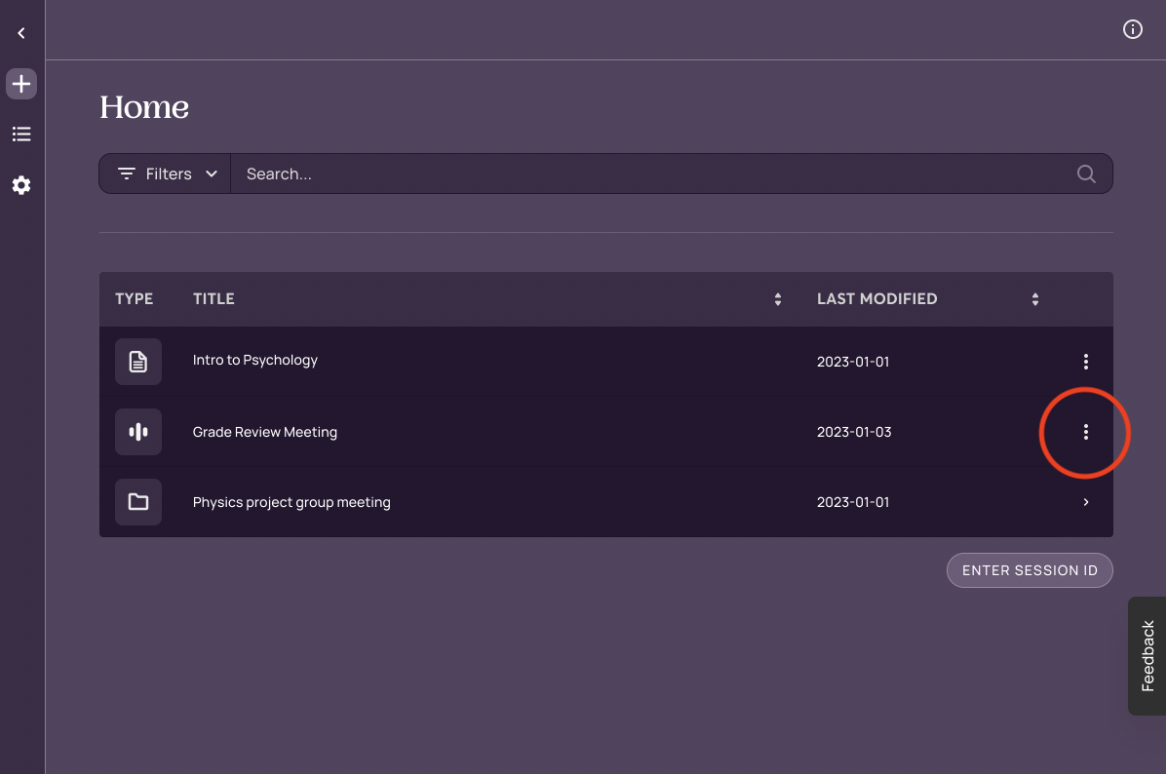
Task: Expand Physics project group meeting folder chevron
Action: (x=1086, y=502)
